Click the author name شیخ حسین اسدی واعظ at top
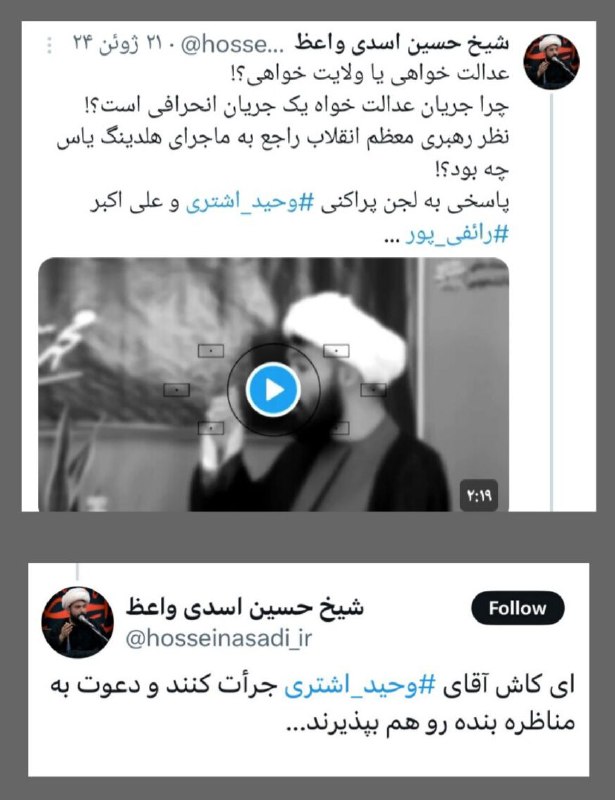Screen dimensions: 615x800 [402, 44]
